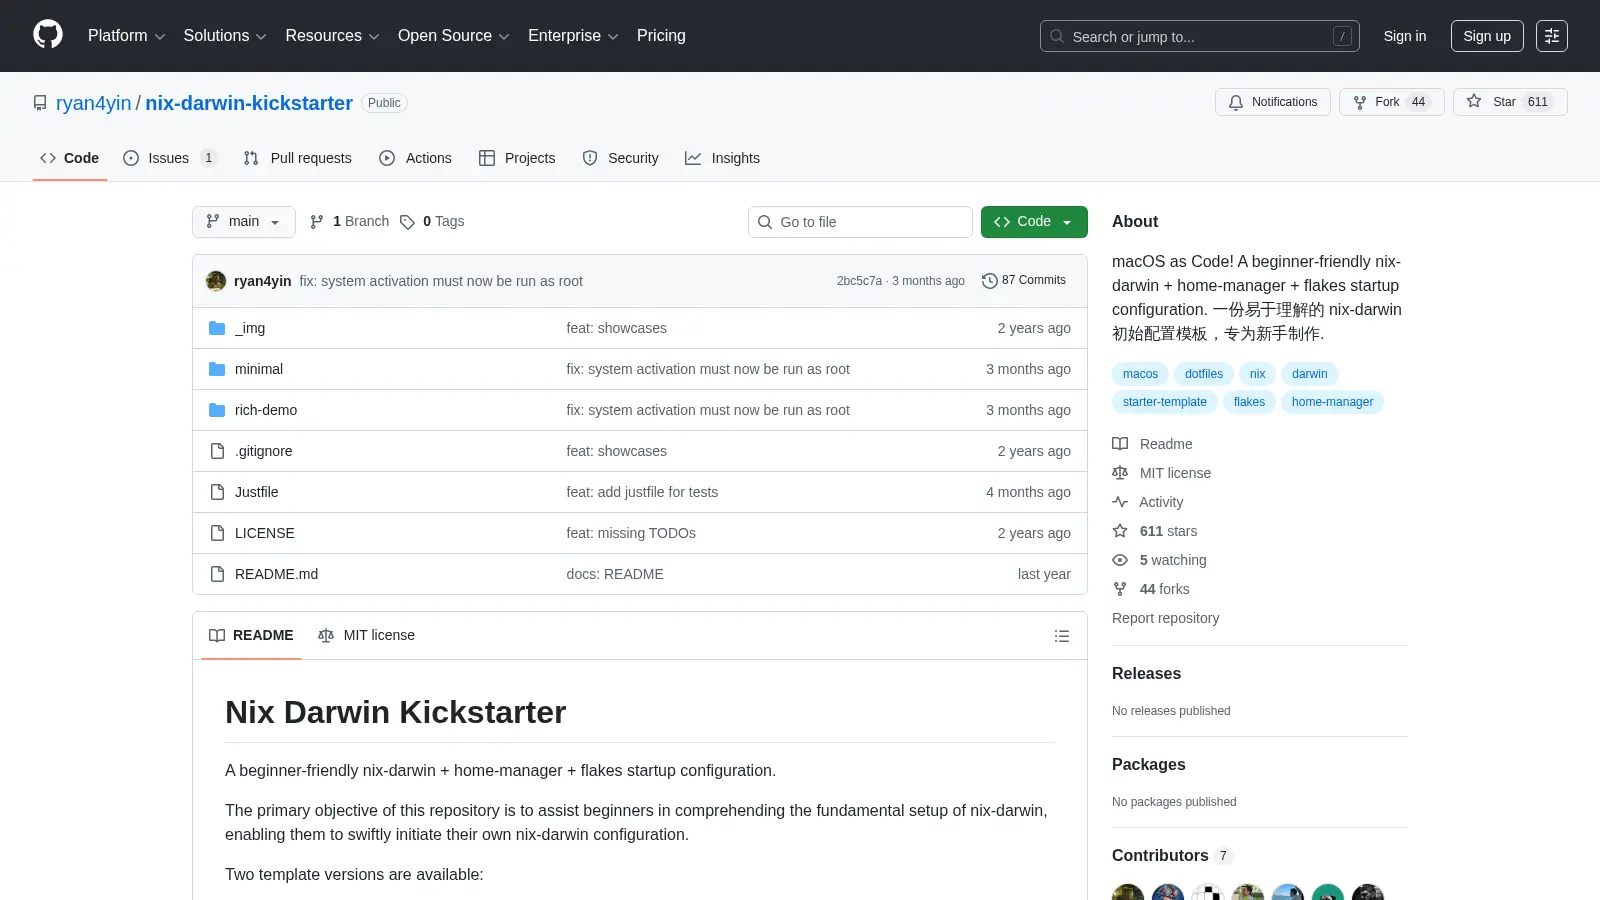The width and height of the screenshot is (1600, 900).
Task: Open the Insights tab
Action: [x=722, y=158]
